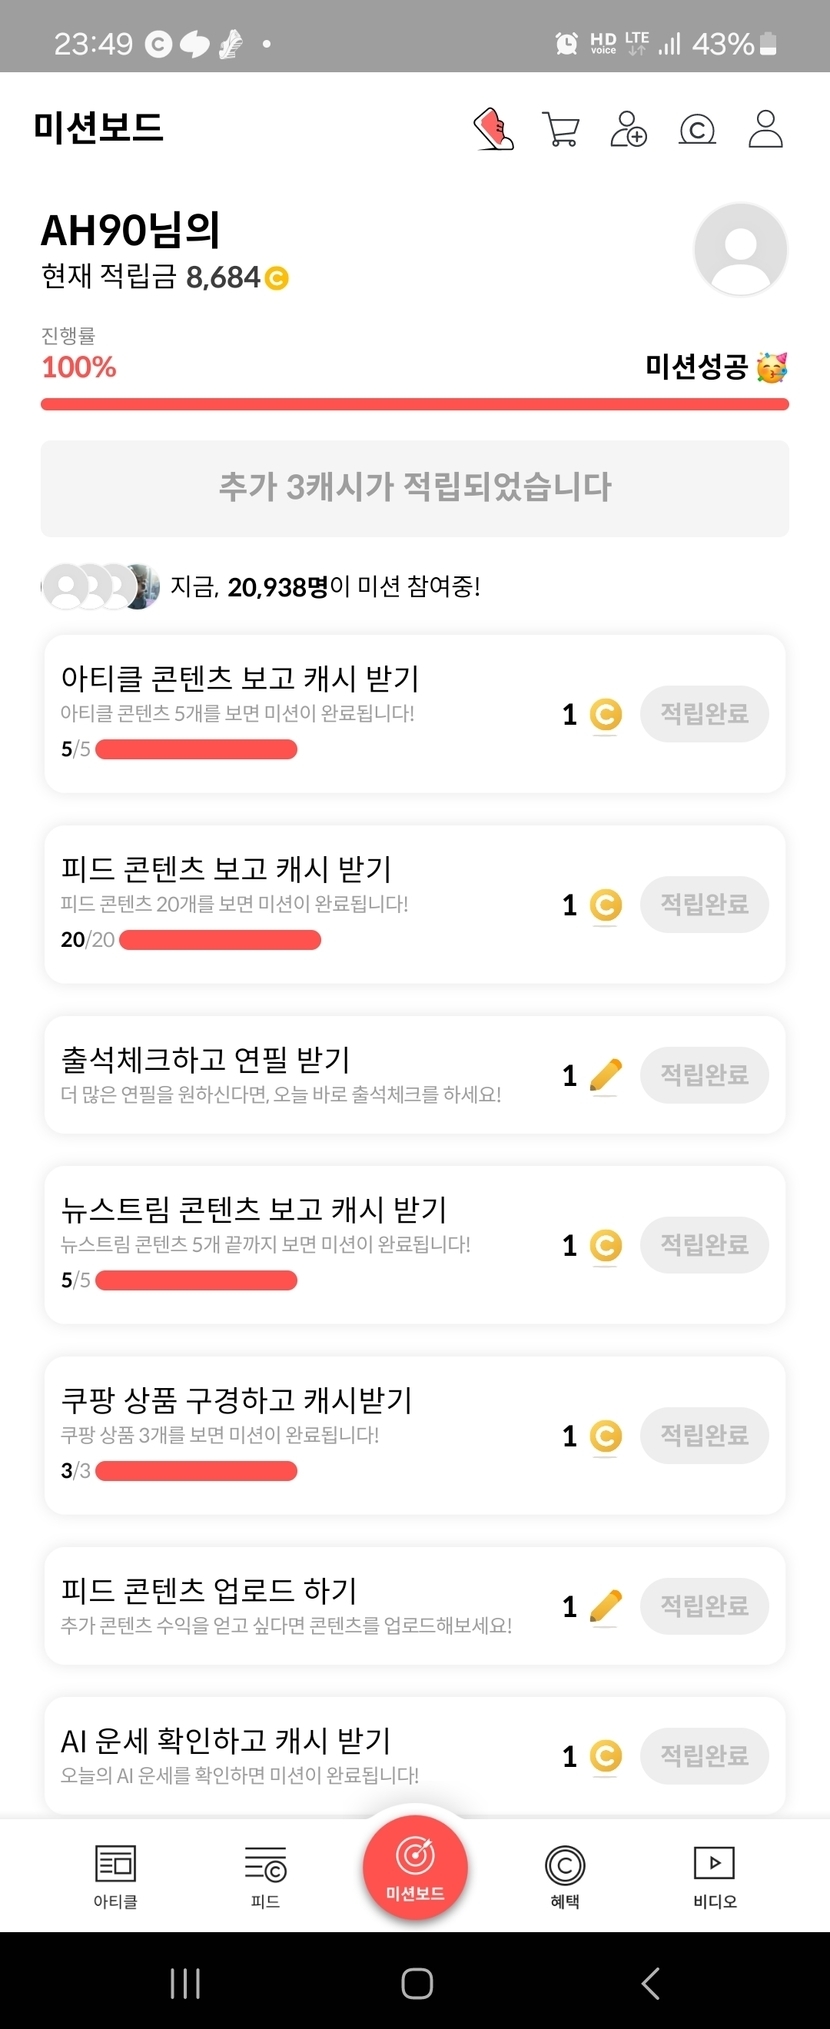The image size is (830, 2029).
Task: Tap 적립완료 button for 출석체크 mission
Action: 704,1075
